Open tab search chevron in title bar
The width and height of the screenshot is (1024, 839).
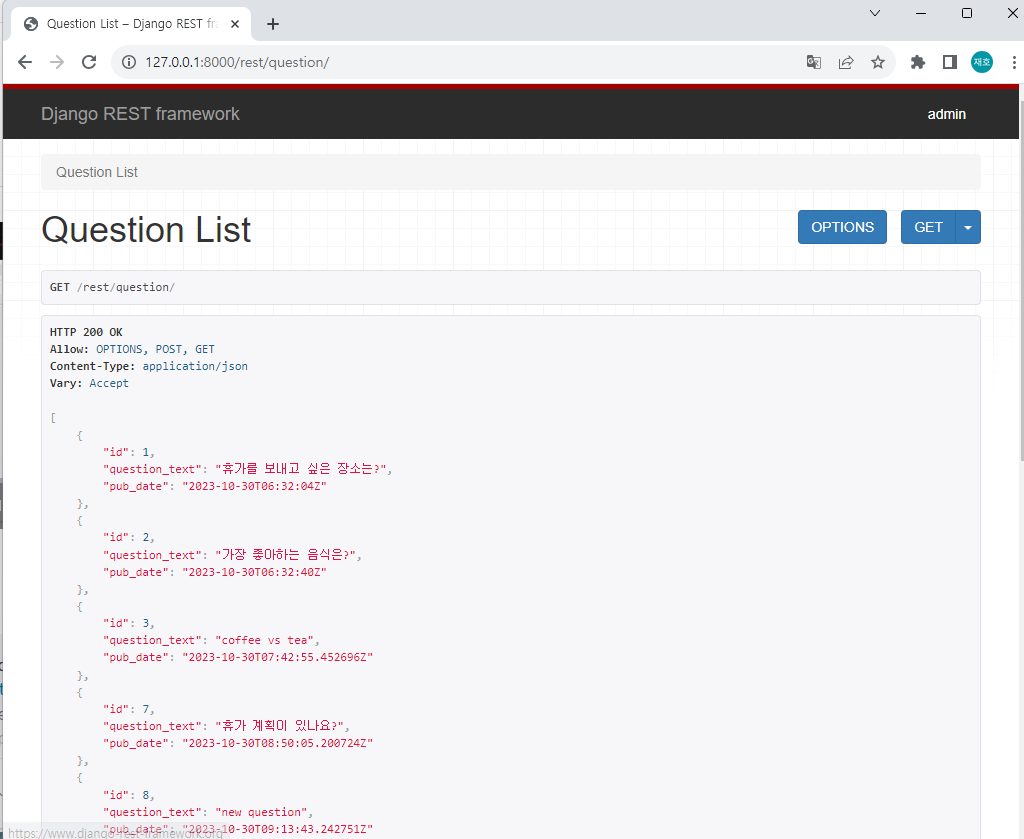(x=875, y=13)
